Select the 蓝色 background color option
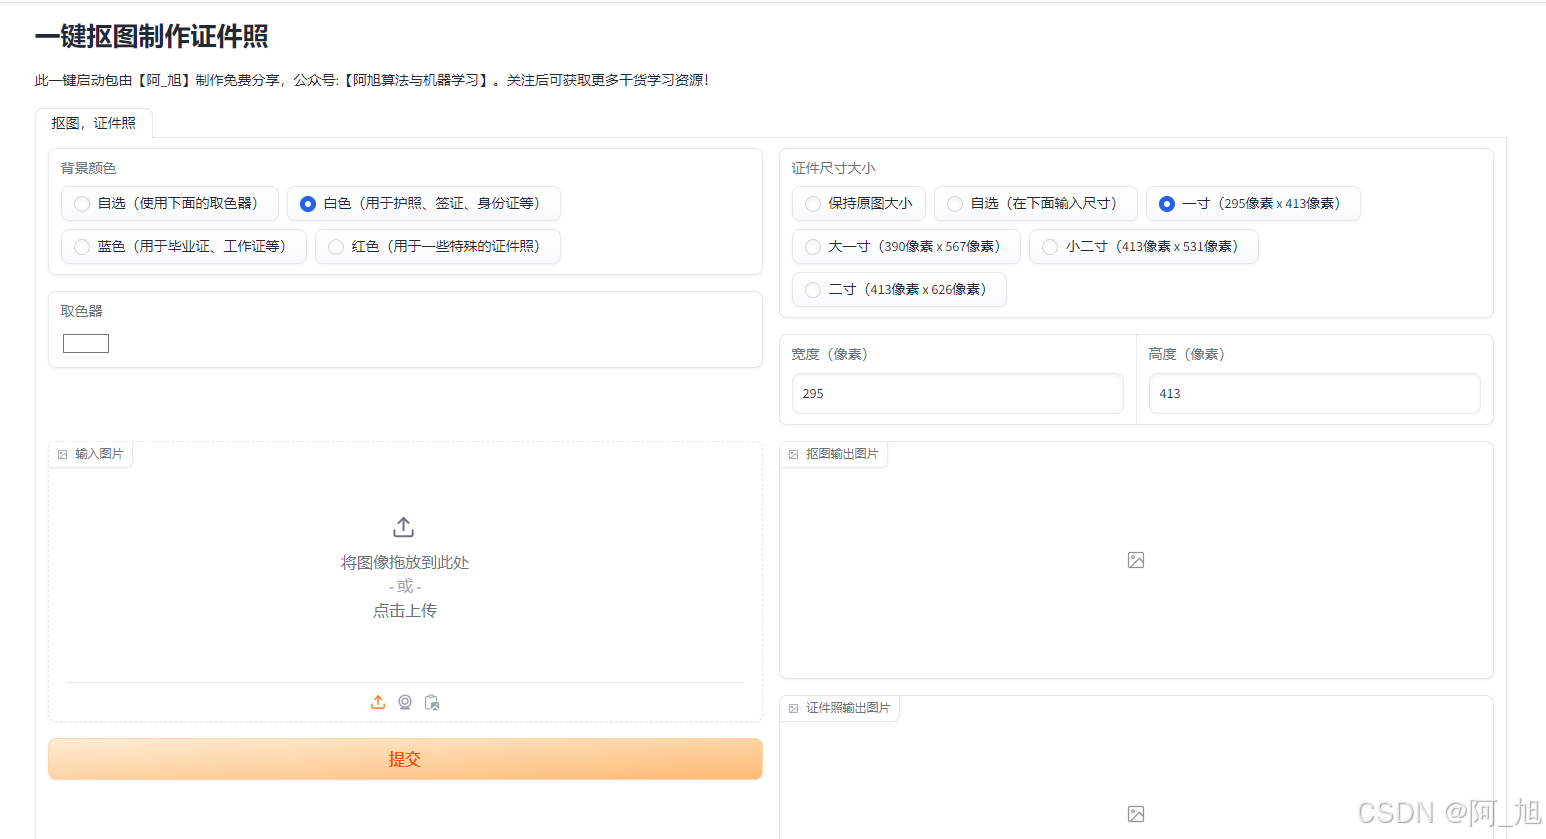1546x839 pixels. click(x=81, y=246)
